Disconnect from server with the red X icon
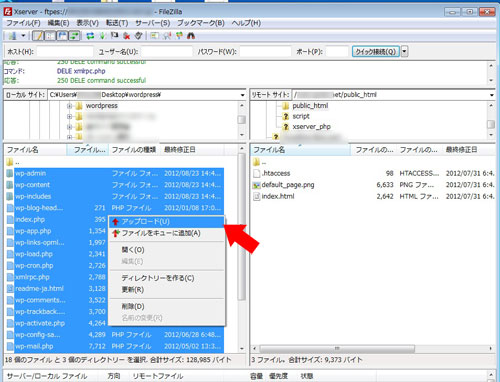The width and height of the screenshot is (500, 382). pos(127,36)
